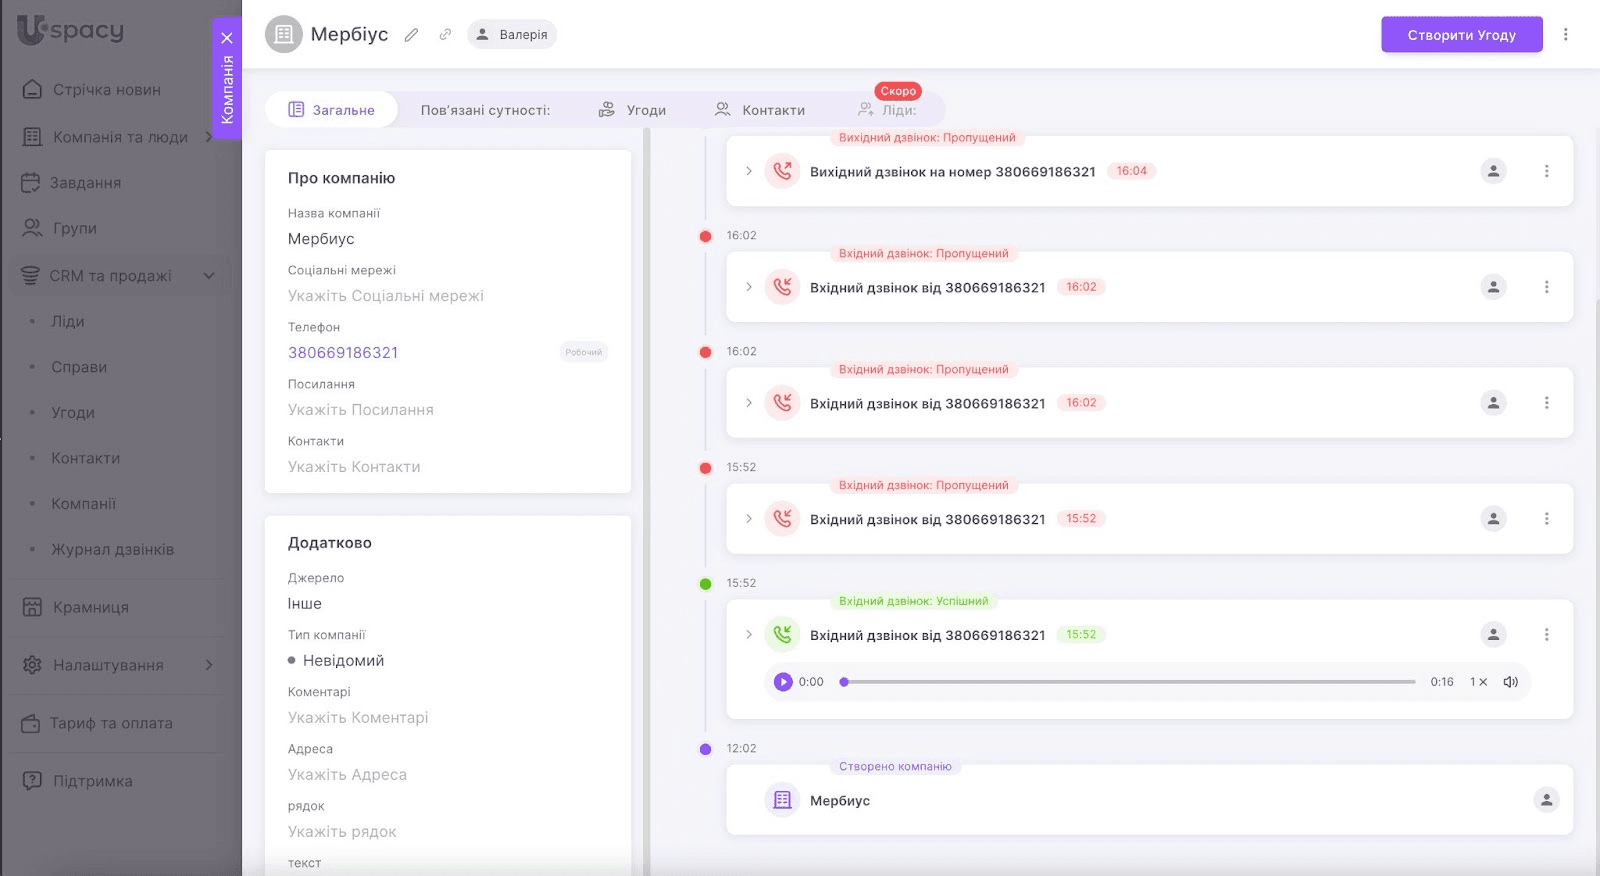The height and width of the screenshot is (876, 1600).
Task: Seek on the call recording progress bar
Action: [x=1128, y=682]
